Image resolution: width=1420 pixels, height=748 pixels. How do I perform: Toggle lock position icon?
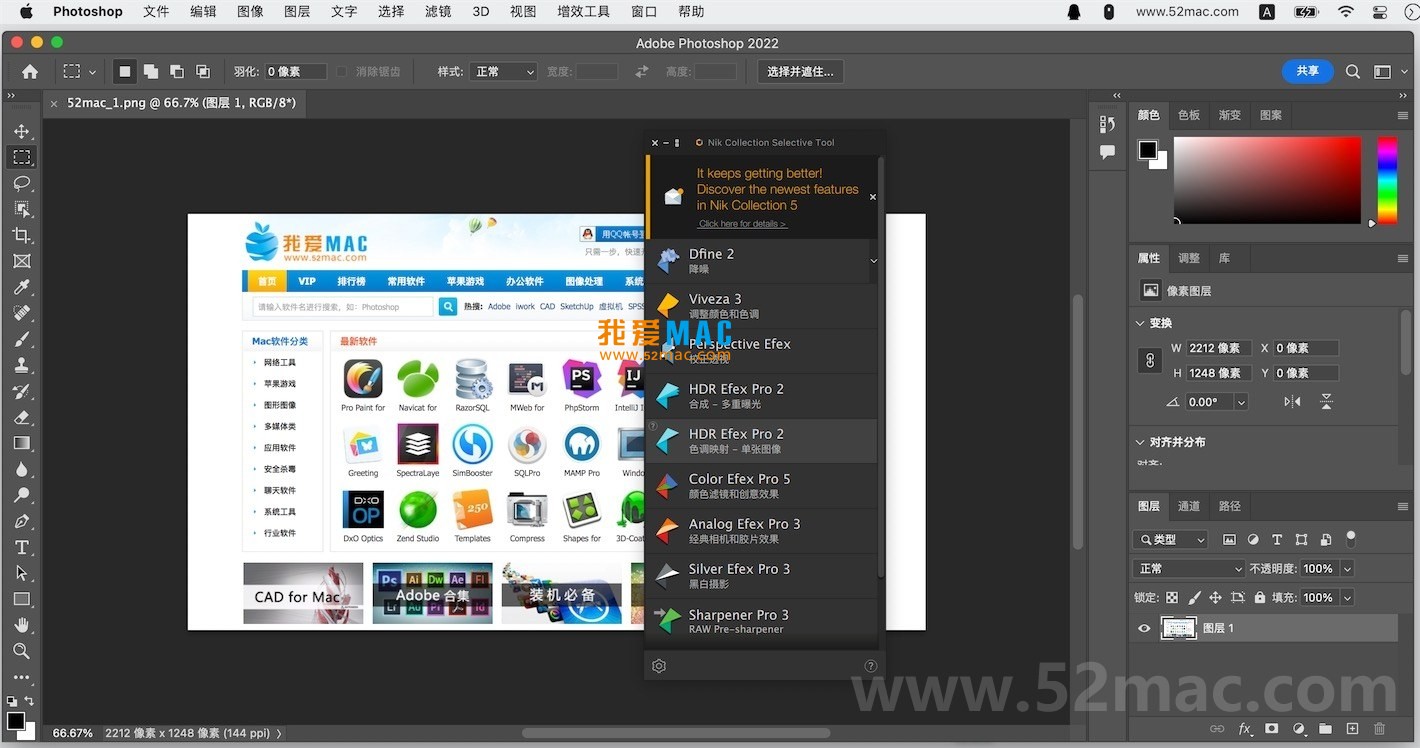point(1215,598)
